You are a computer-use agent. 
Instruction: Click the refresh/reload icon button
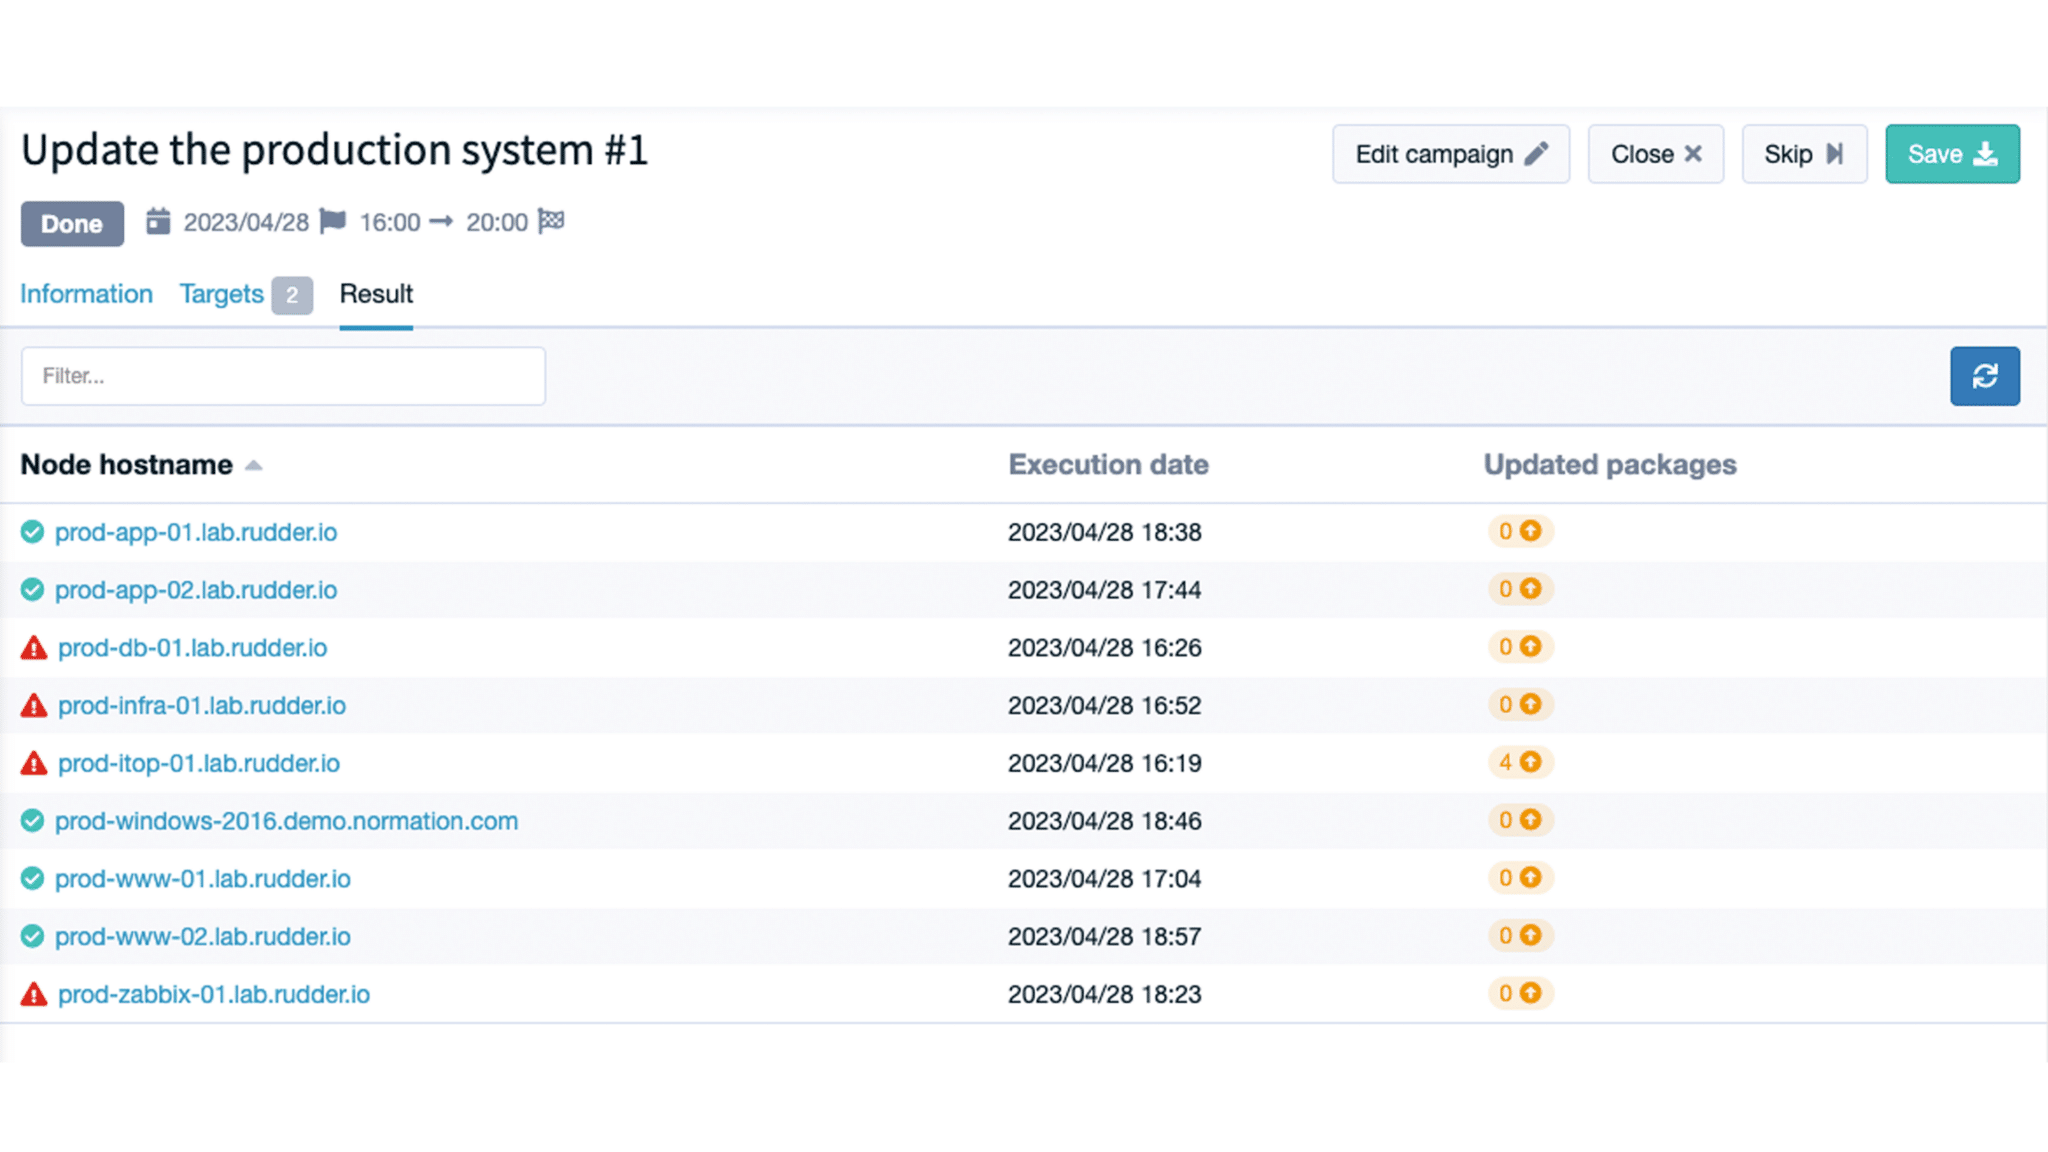pos(1985,376)
